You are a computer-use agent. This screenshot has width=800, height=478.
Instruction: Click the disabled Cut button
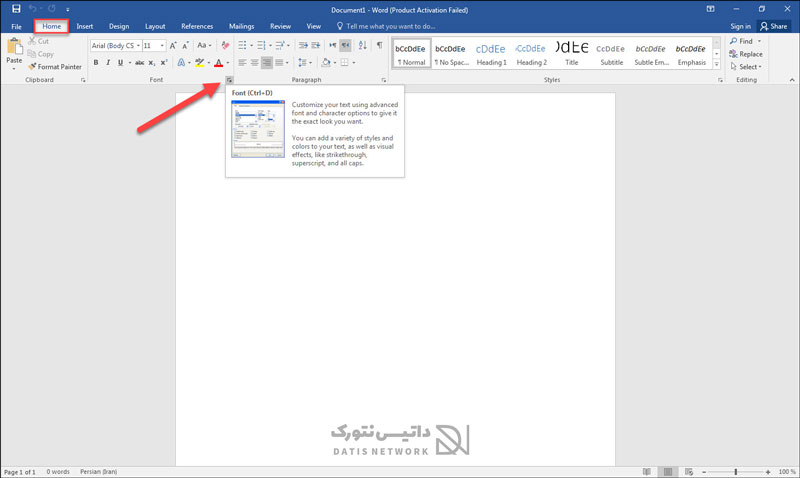[39, 41]
